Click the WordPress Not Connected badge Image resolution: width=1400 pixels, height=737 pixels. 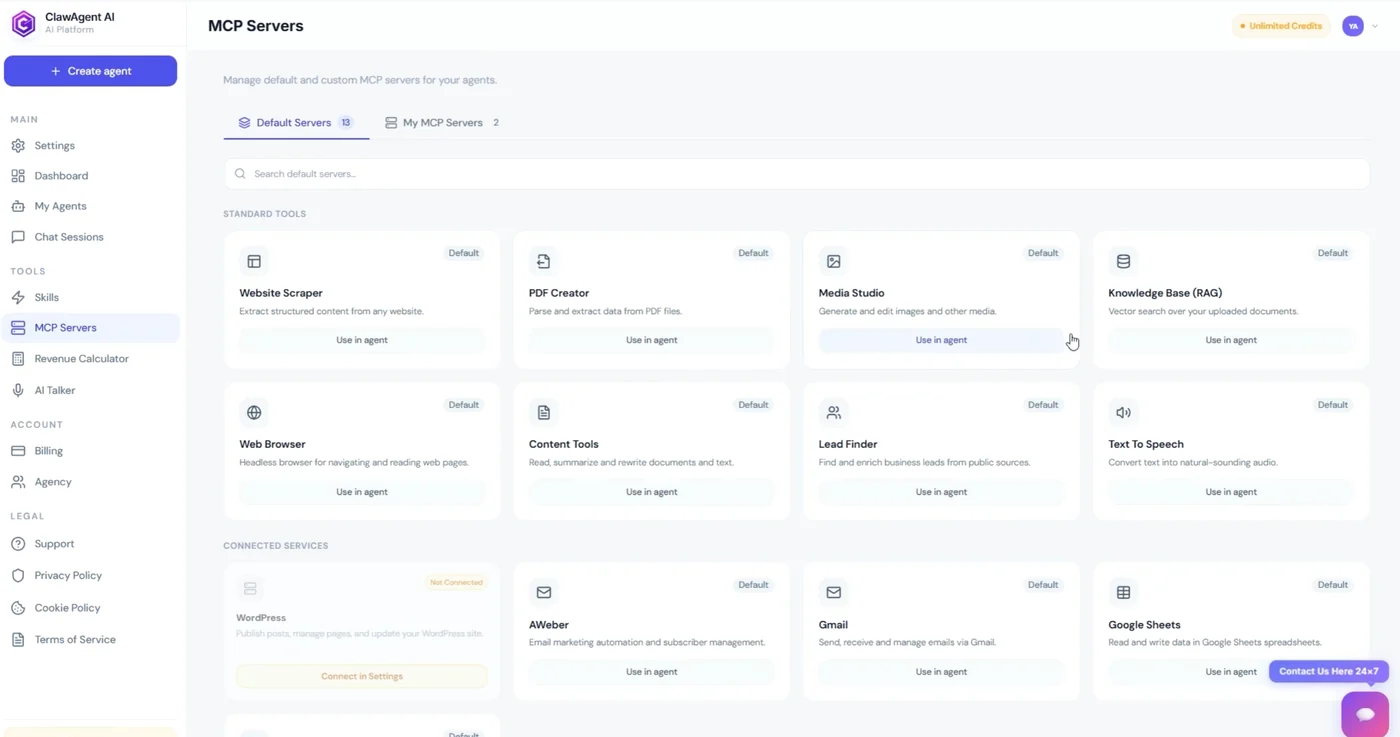(456, 582)
